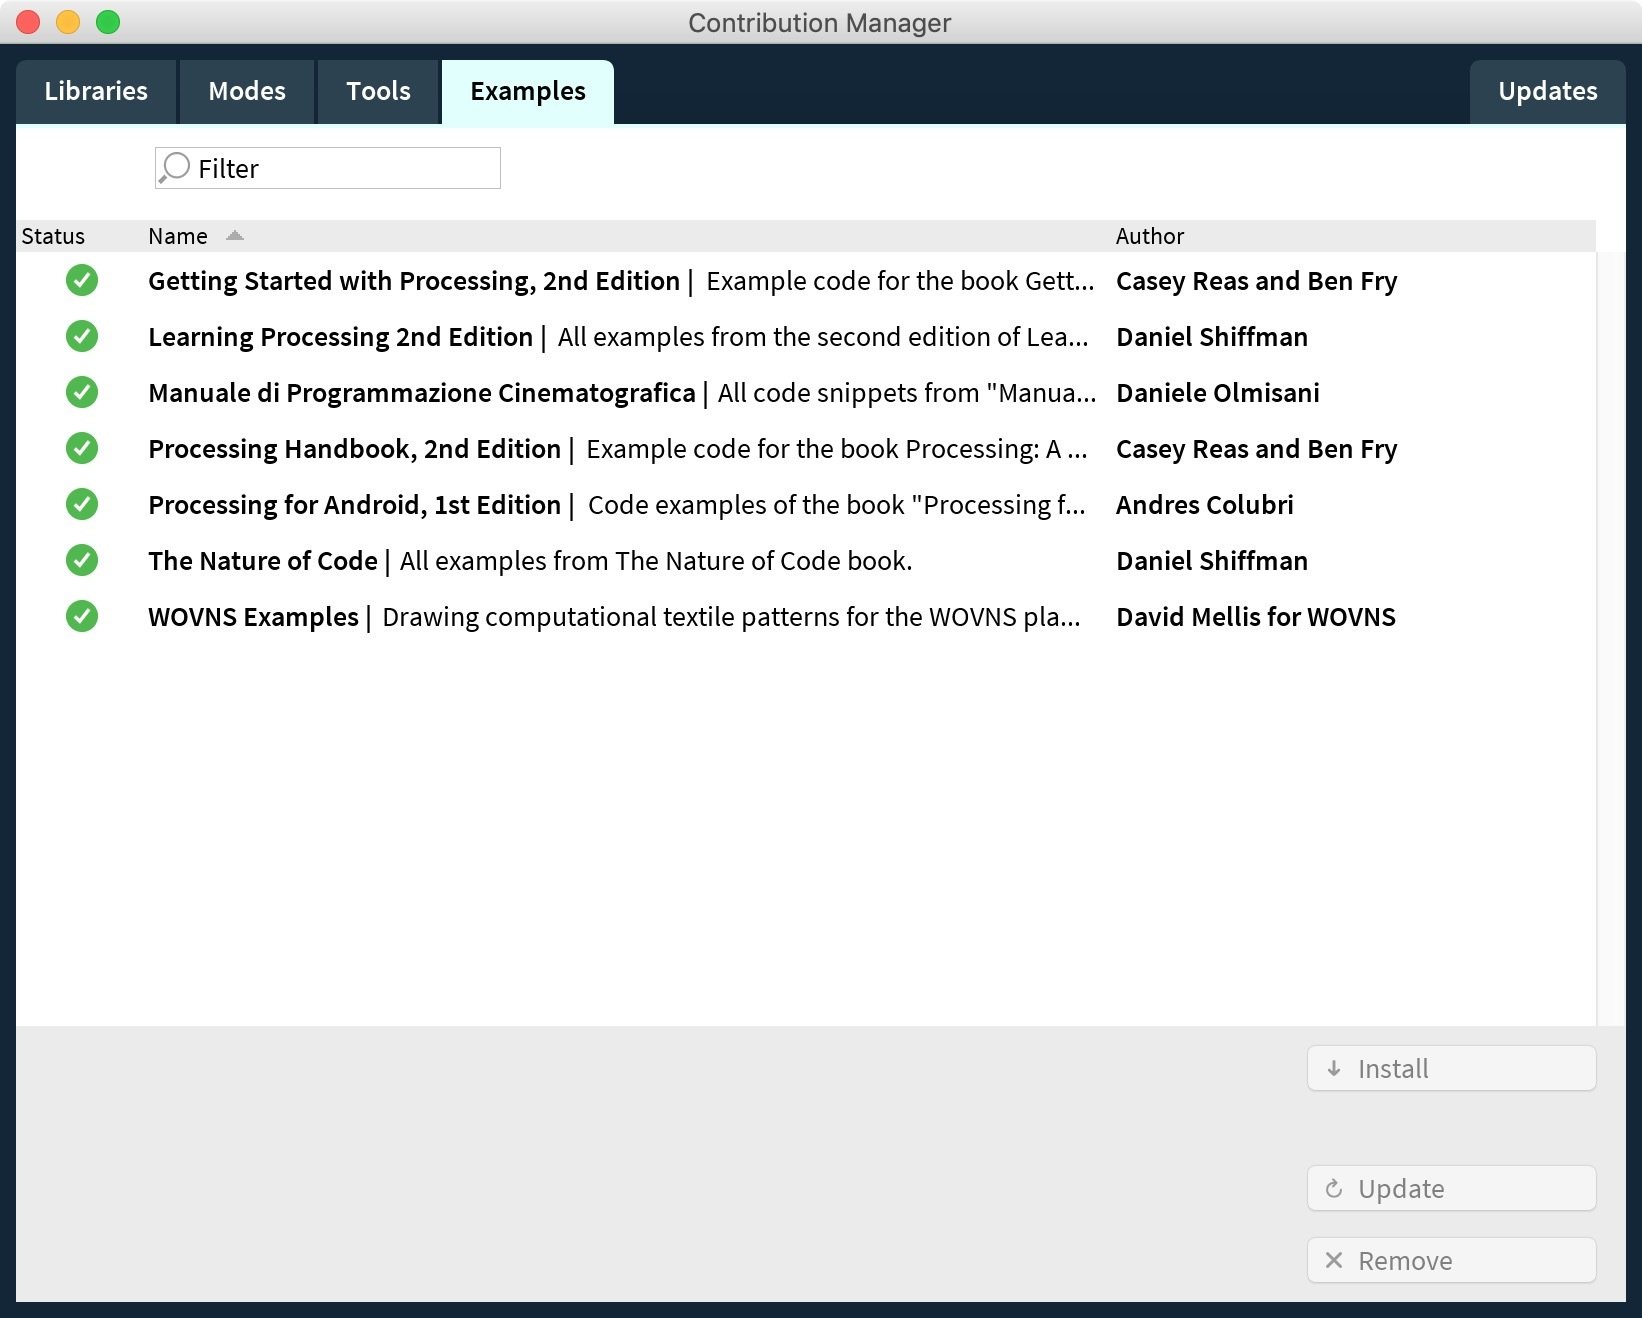Click the description 'All code snippets from "Manua...'
Image resolution: width=1642 pixels, height=1318 pixels.
(x=907, y=393)
